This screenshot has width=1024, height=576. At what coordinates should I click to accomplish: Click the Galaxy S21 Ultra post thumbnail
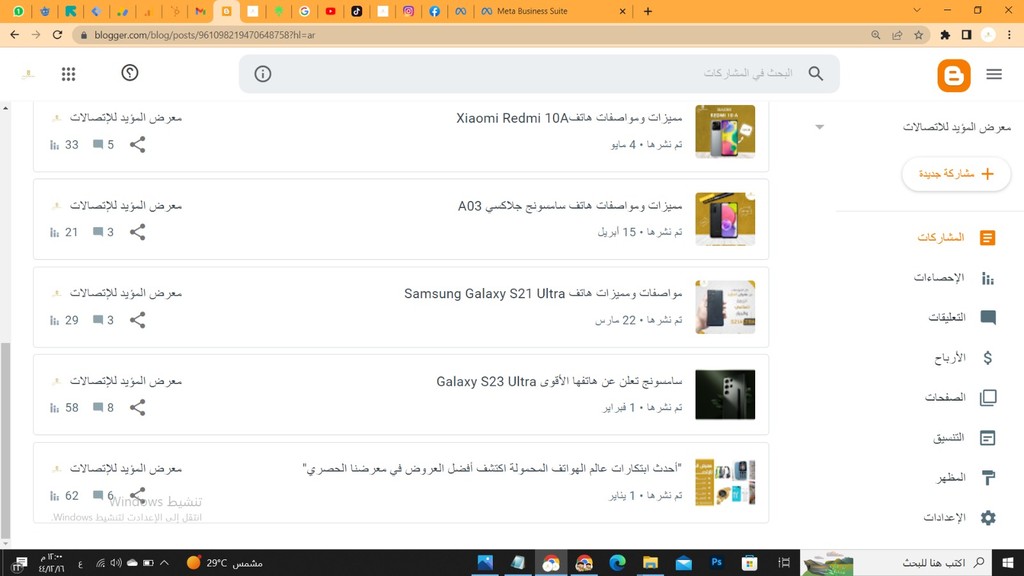coord(725,307)
